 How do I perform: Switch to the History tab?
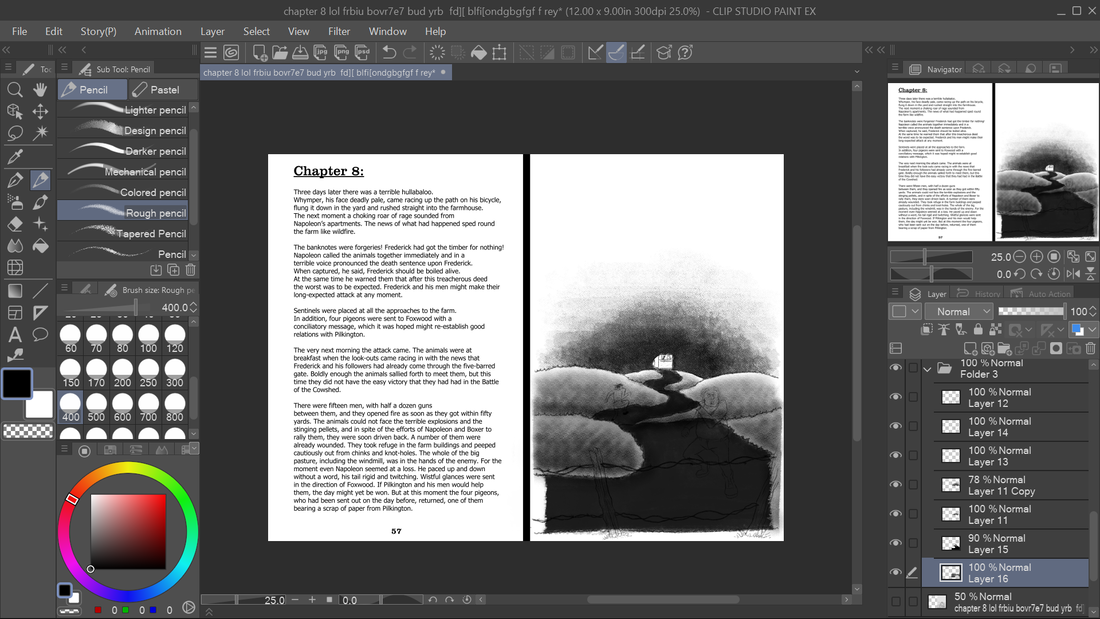pos(979,294)
